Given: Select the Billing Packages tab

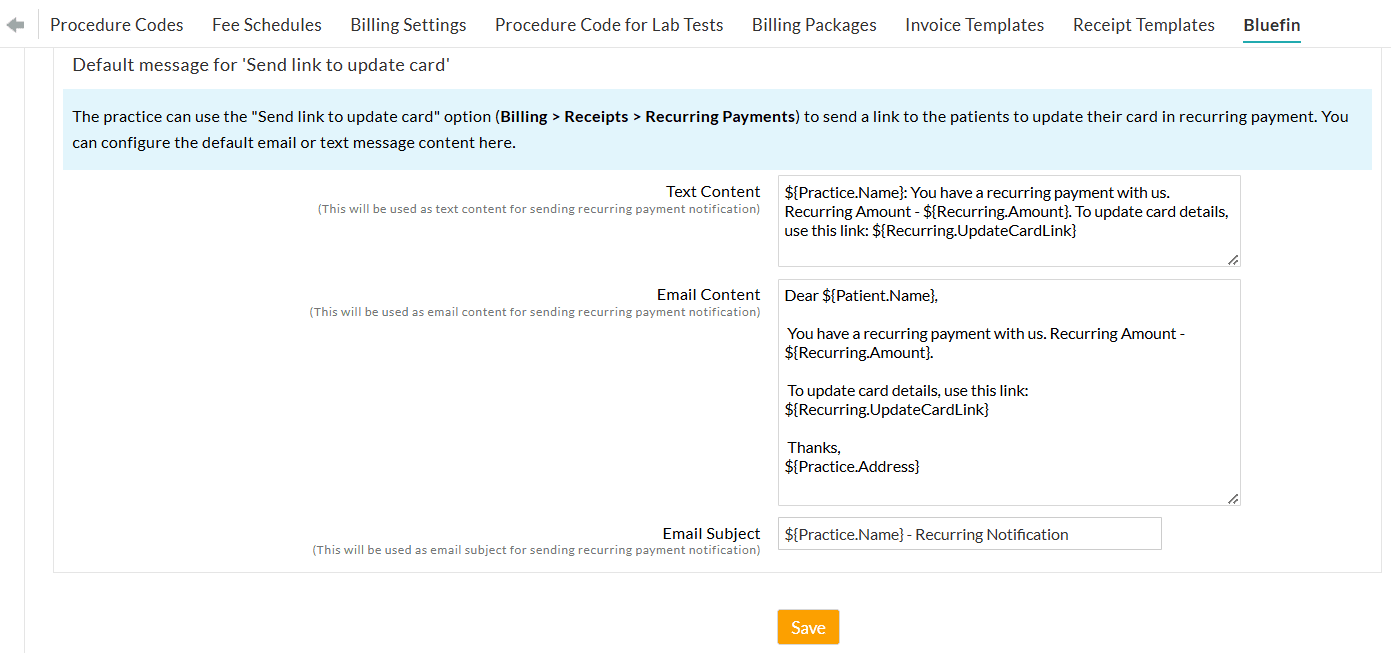Looking at the screenshot, I should point(814,25).
